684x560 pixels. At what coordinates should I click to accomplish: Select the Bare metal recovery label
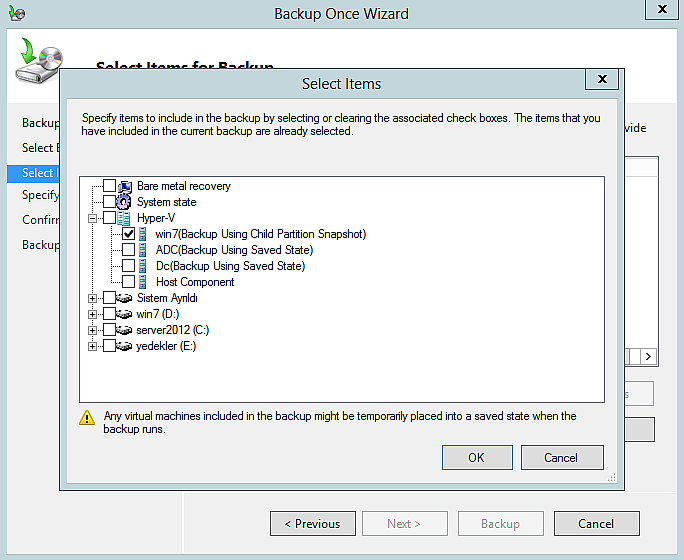pyautogui.click(x=184, y=186)
